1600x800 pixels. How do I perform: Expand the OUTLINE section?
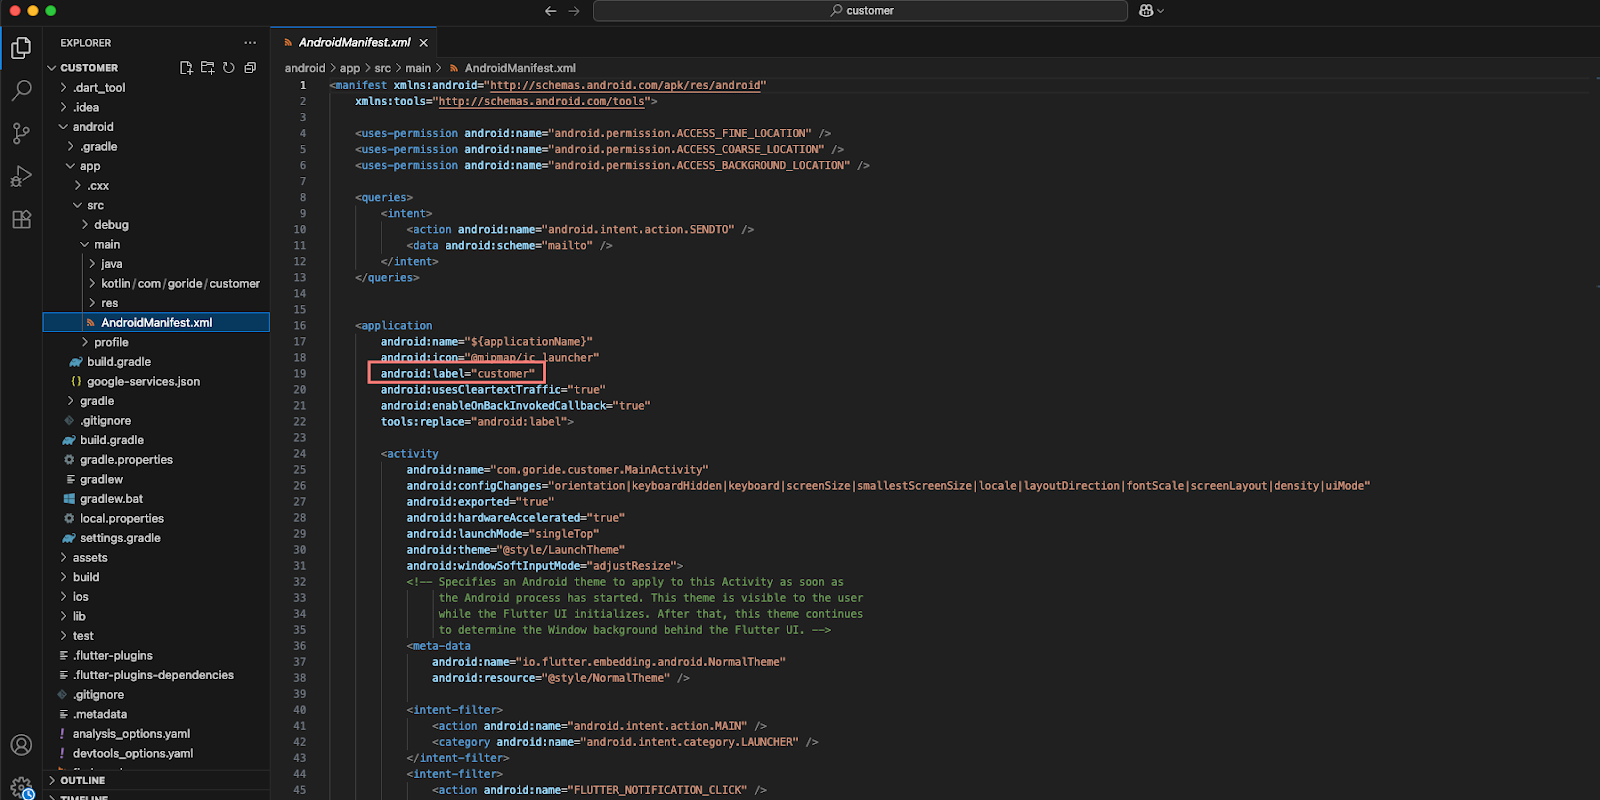click(x=82, y=780)
